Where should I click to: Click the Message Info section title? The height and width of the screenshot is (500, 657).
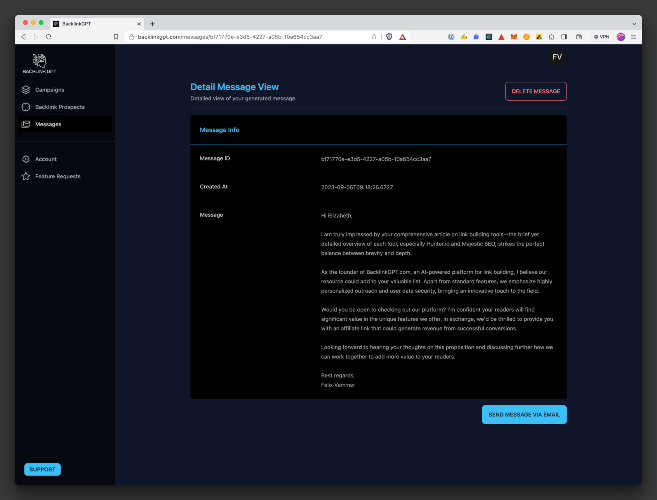click(219, 130)
